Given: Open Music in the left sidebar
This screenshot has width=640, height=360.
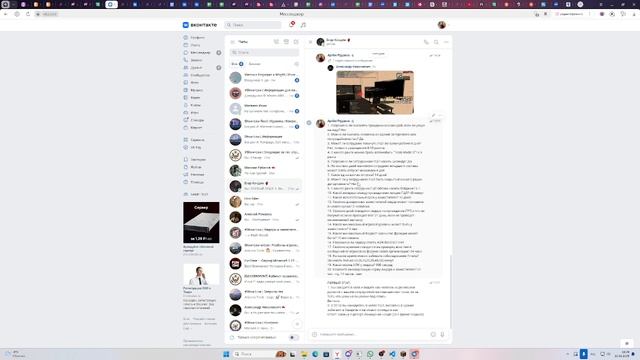Looking at the screenshot, I should 194,90.
